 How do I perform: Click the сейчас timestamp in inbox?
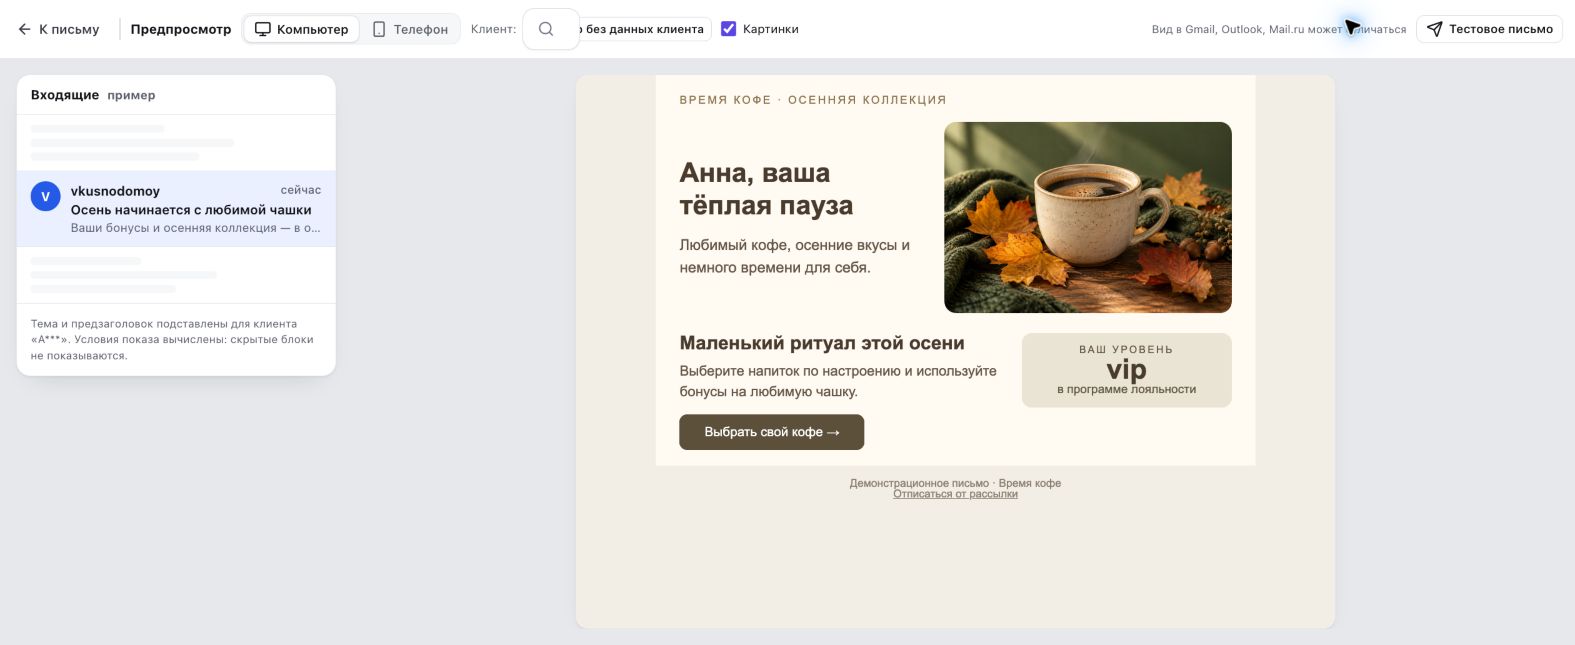coord(301,190)
